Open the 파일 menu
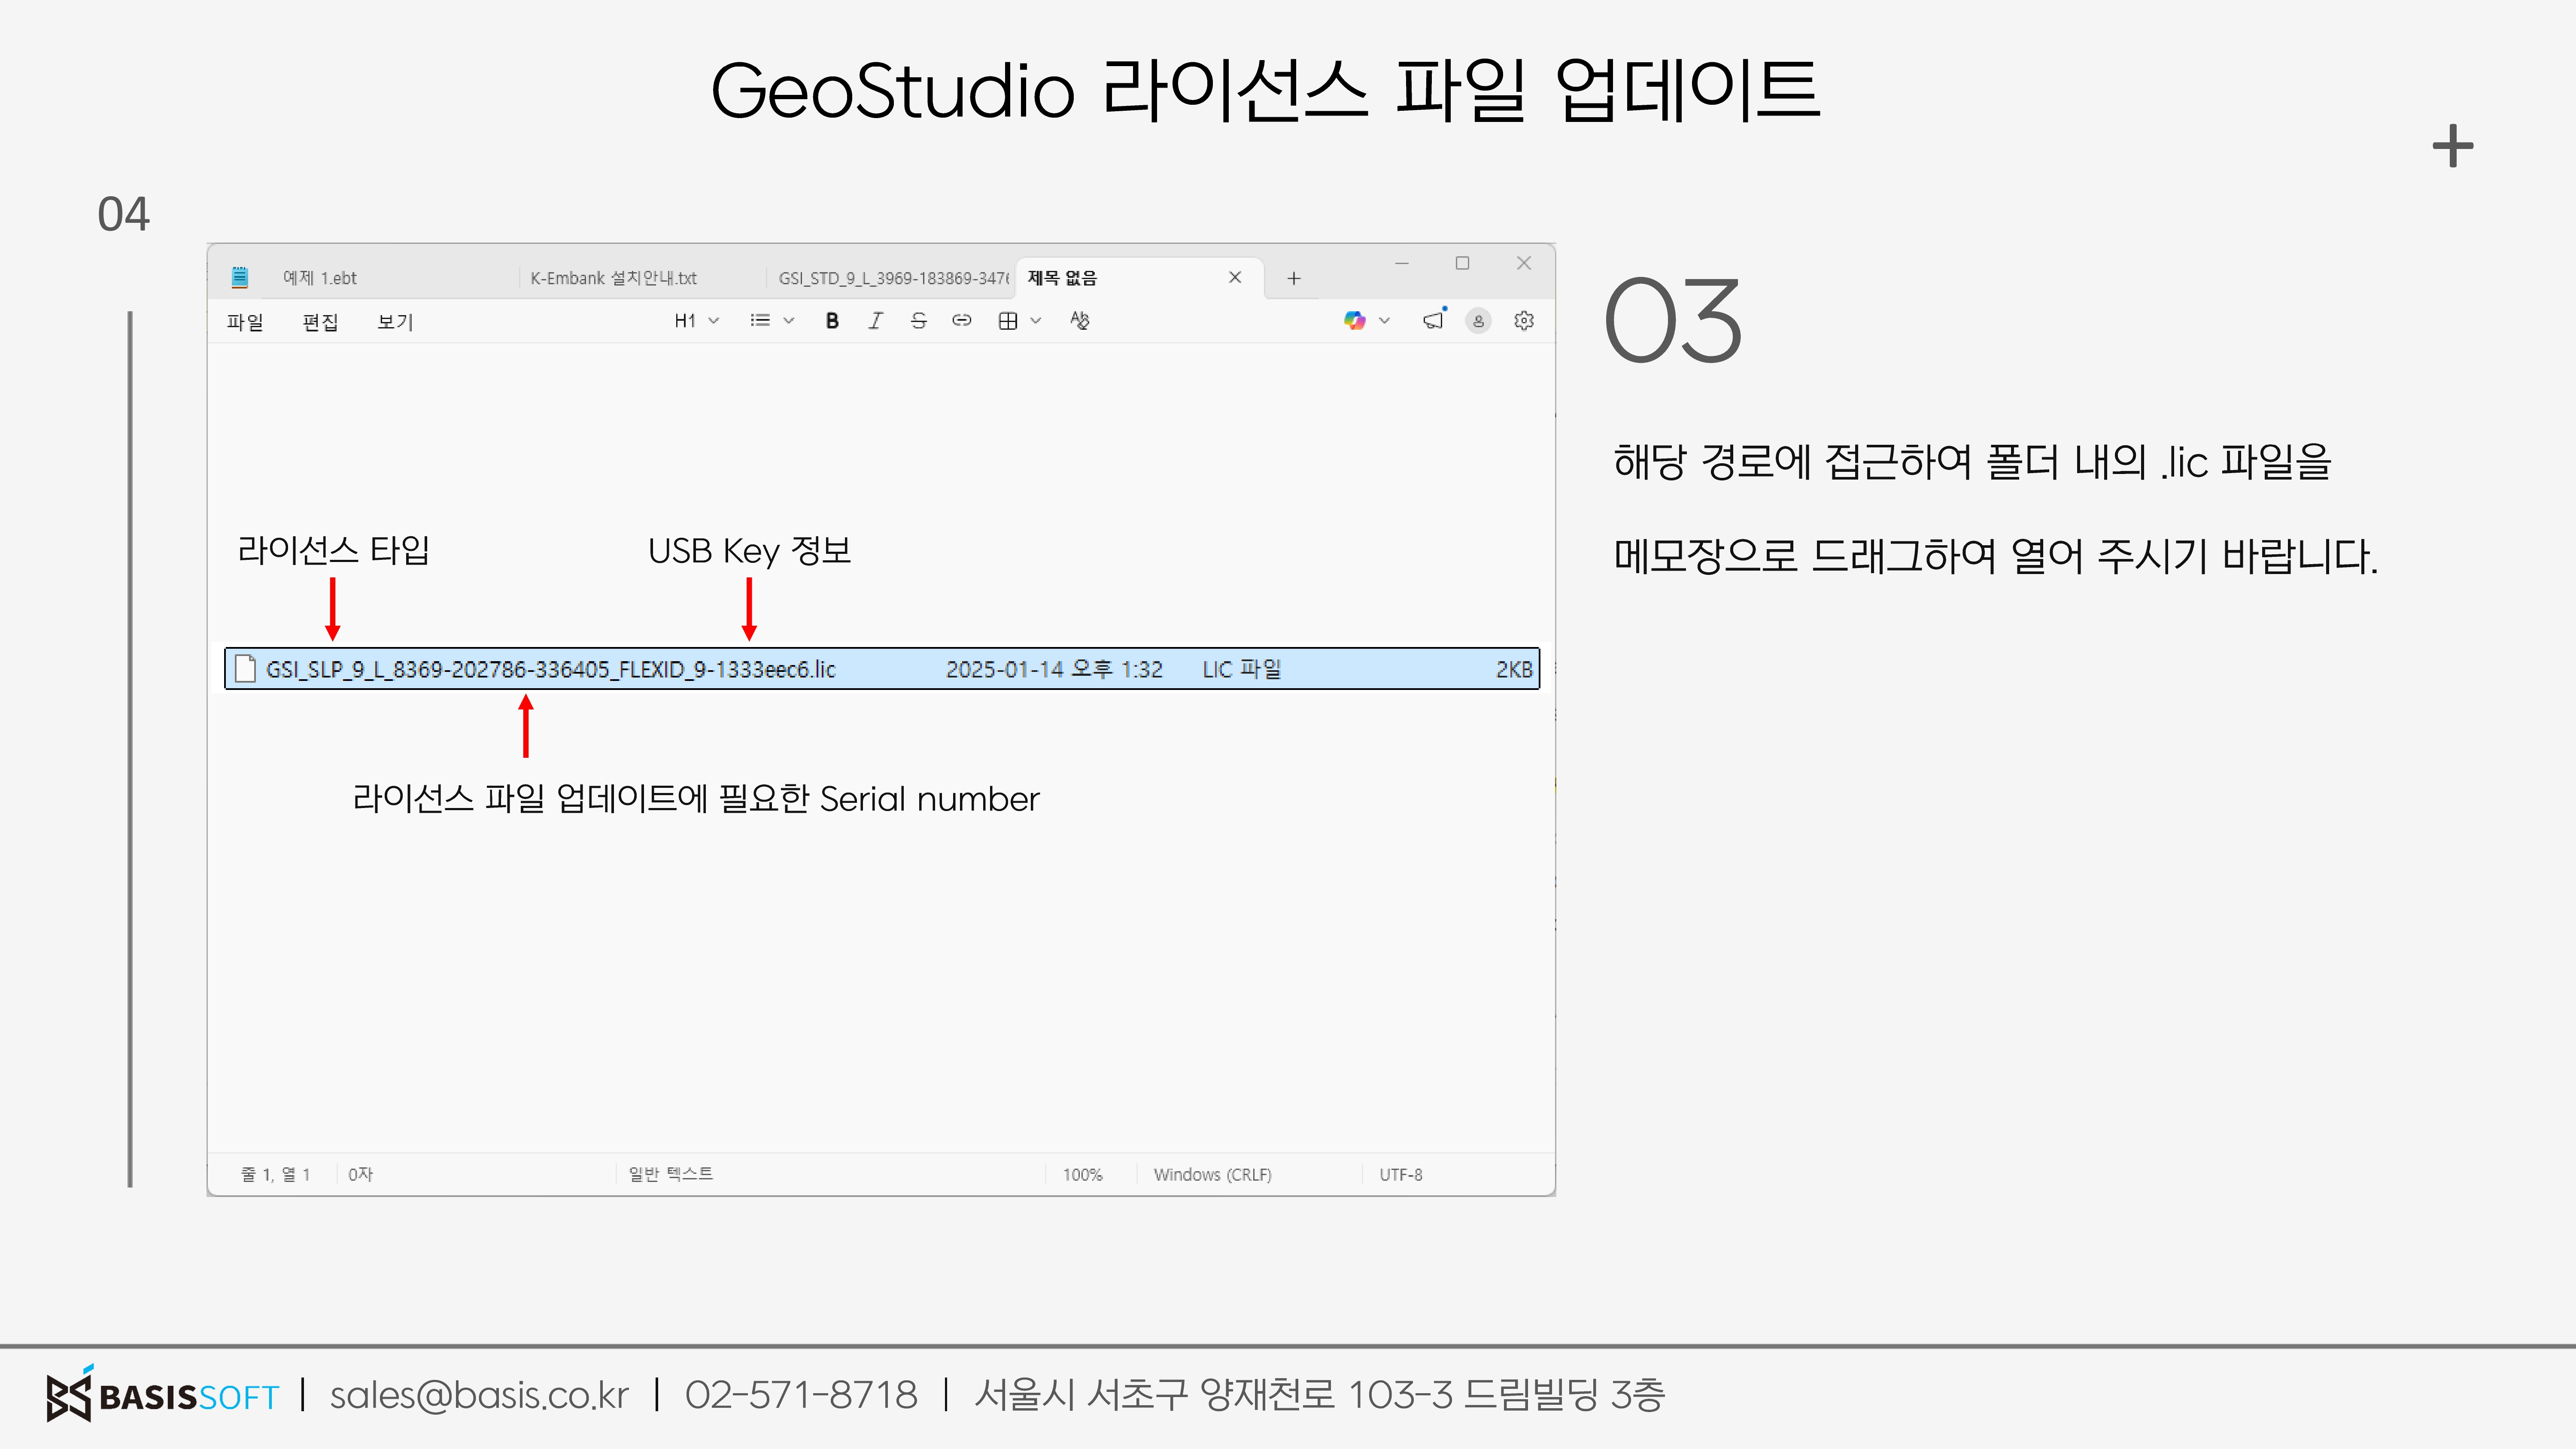This screenshot has width=2576, height=1449. pos(245,322)
